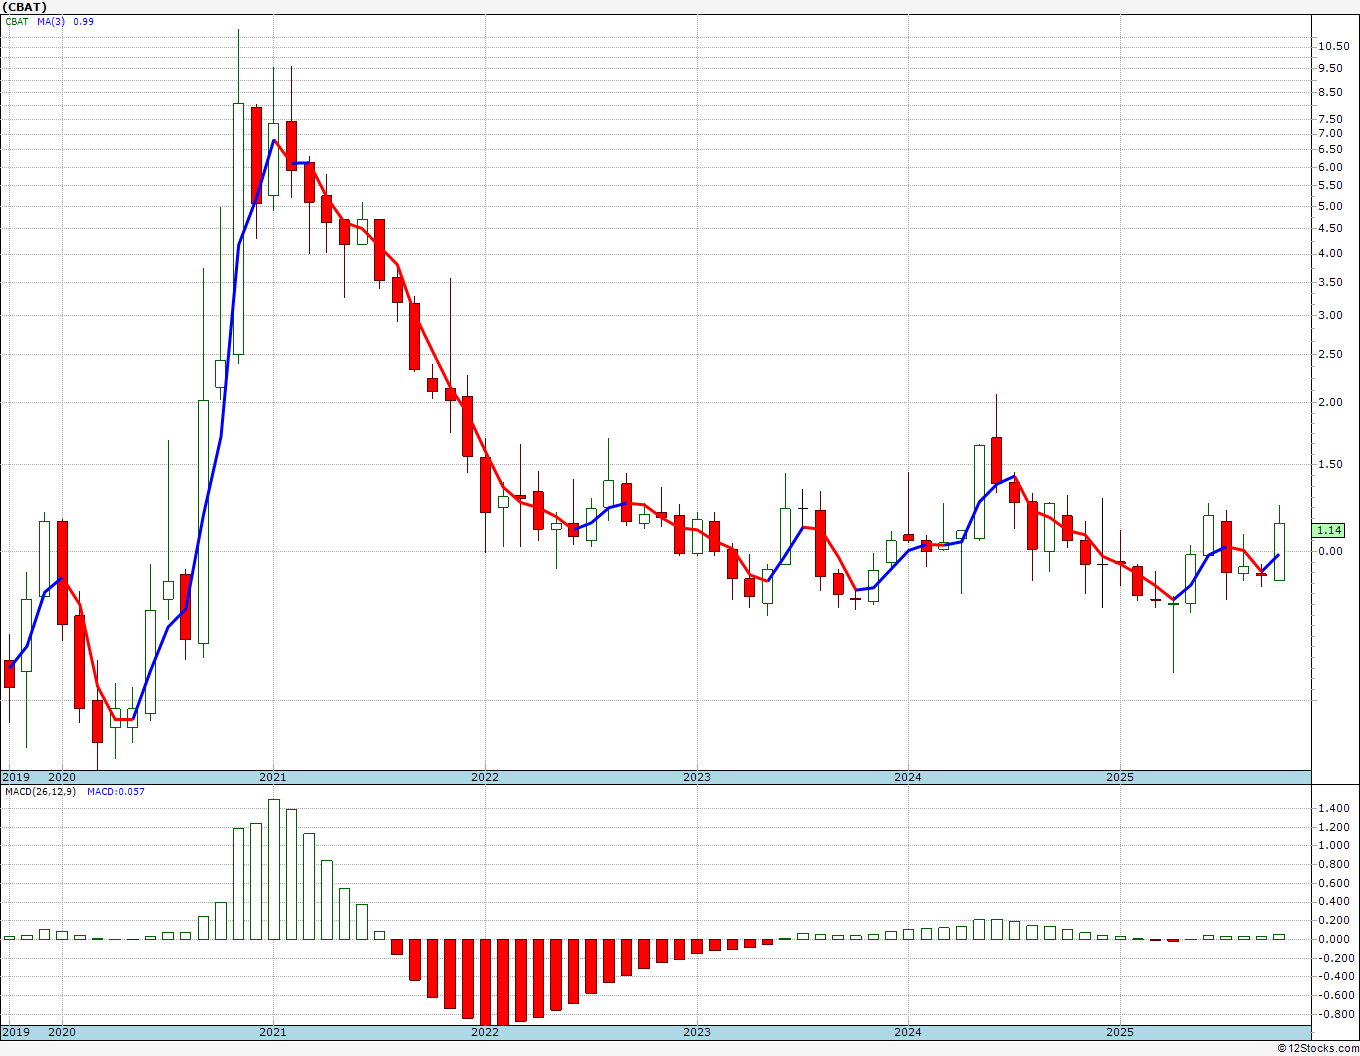
Task: Click the 1.400 MACD axis label
Action: (1333, 808)
